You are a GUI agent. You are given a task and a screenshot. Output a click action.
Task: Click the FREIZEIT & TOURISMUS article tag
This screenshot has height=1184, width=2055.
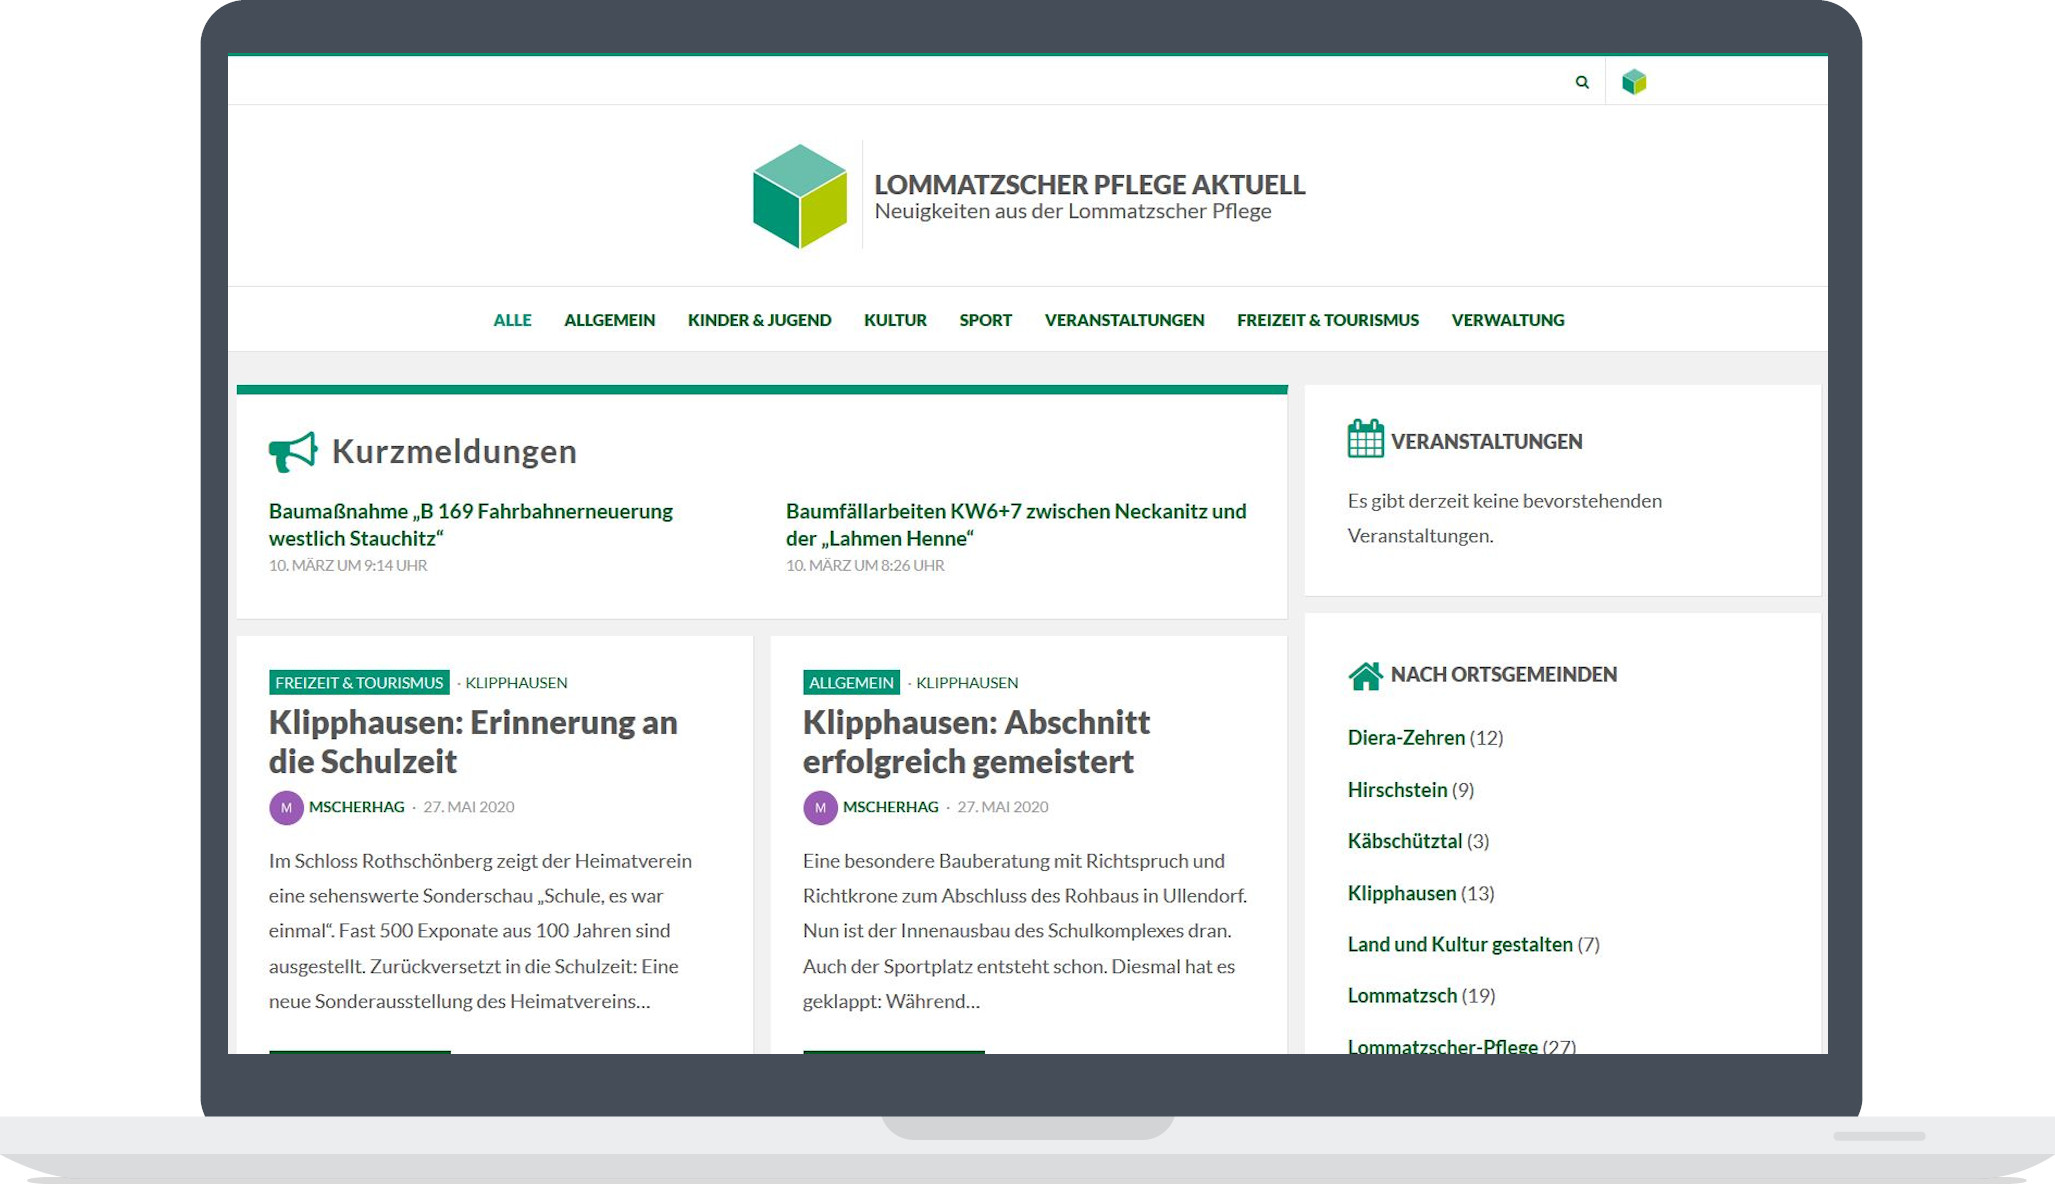(359, 682)
